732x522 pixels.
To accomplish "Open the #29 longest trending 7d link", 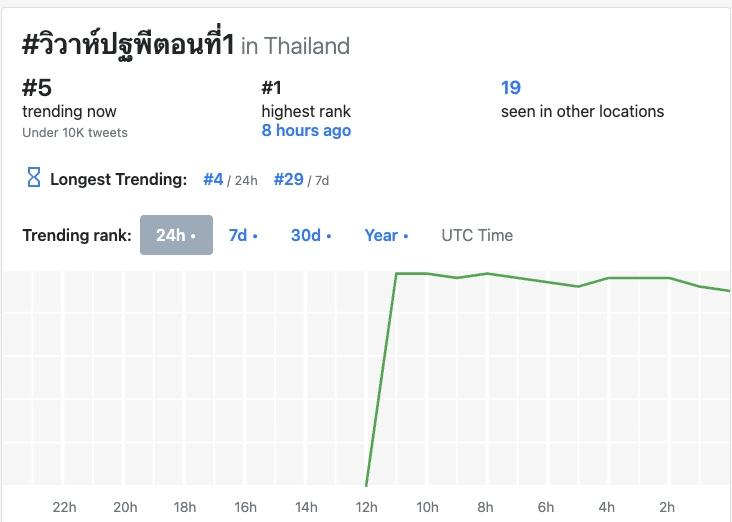I will pyautogui.click(x=288, y=180).
